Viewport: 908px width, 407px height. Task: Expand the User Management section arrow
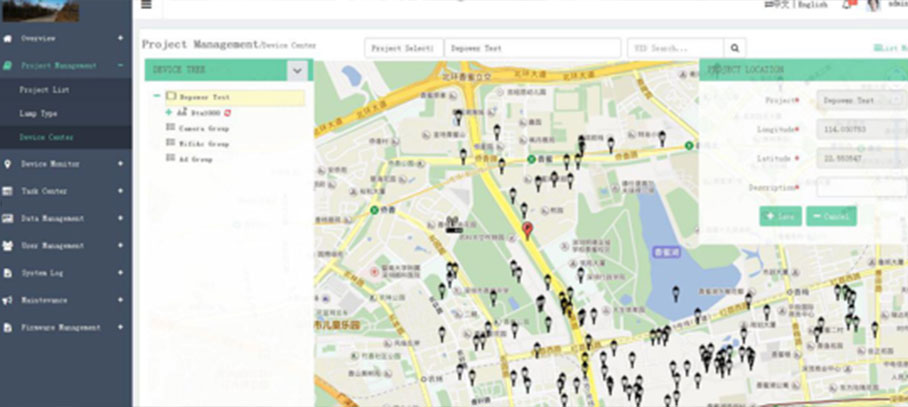[x=120, y=245]
